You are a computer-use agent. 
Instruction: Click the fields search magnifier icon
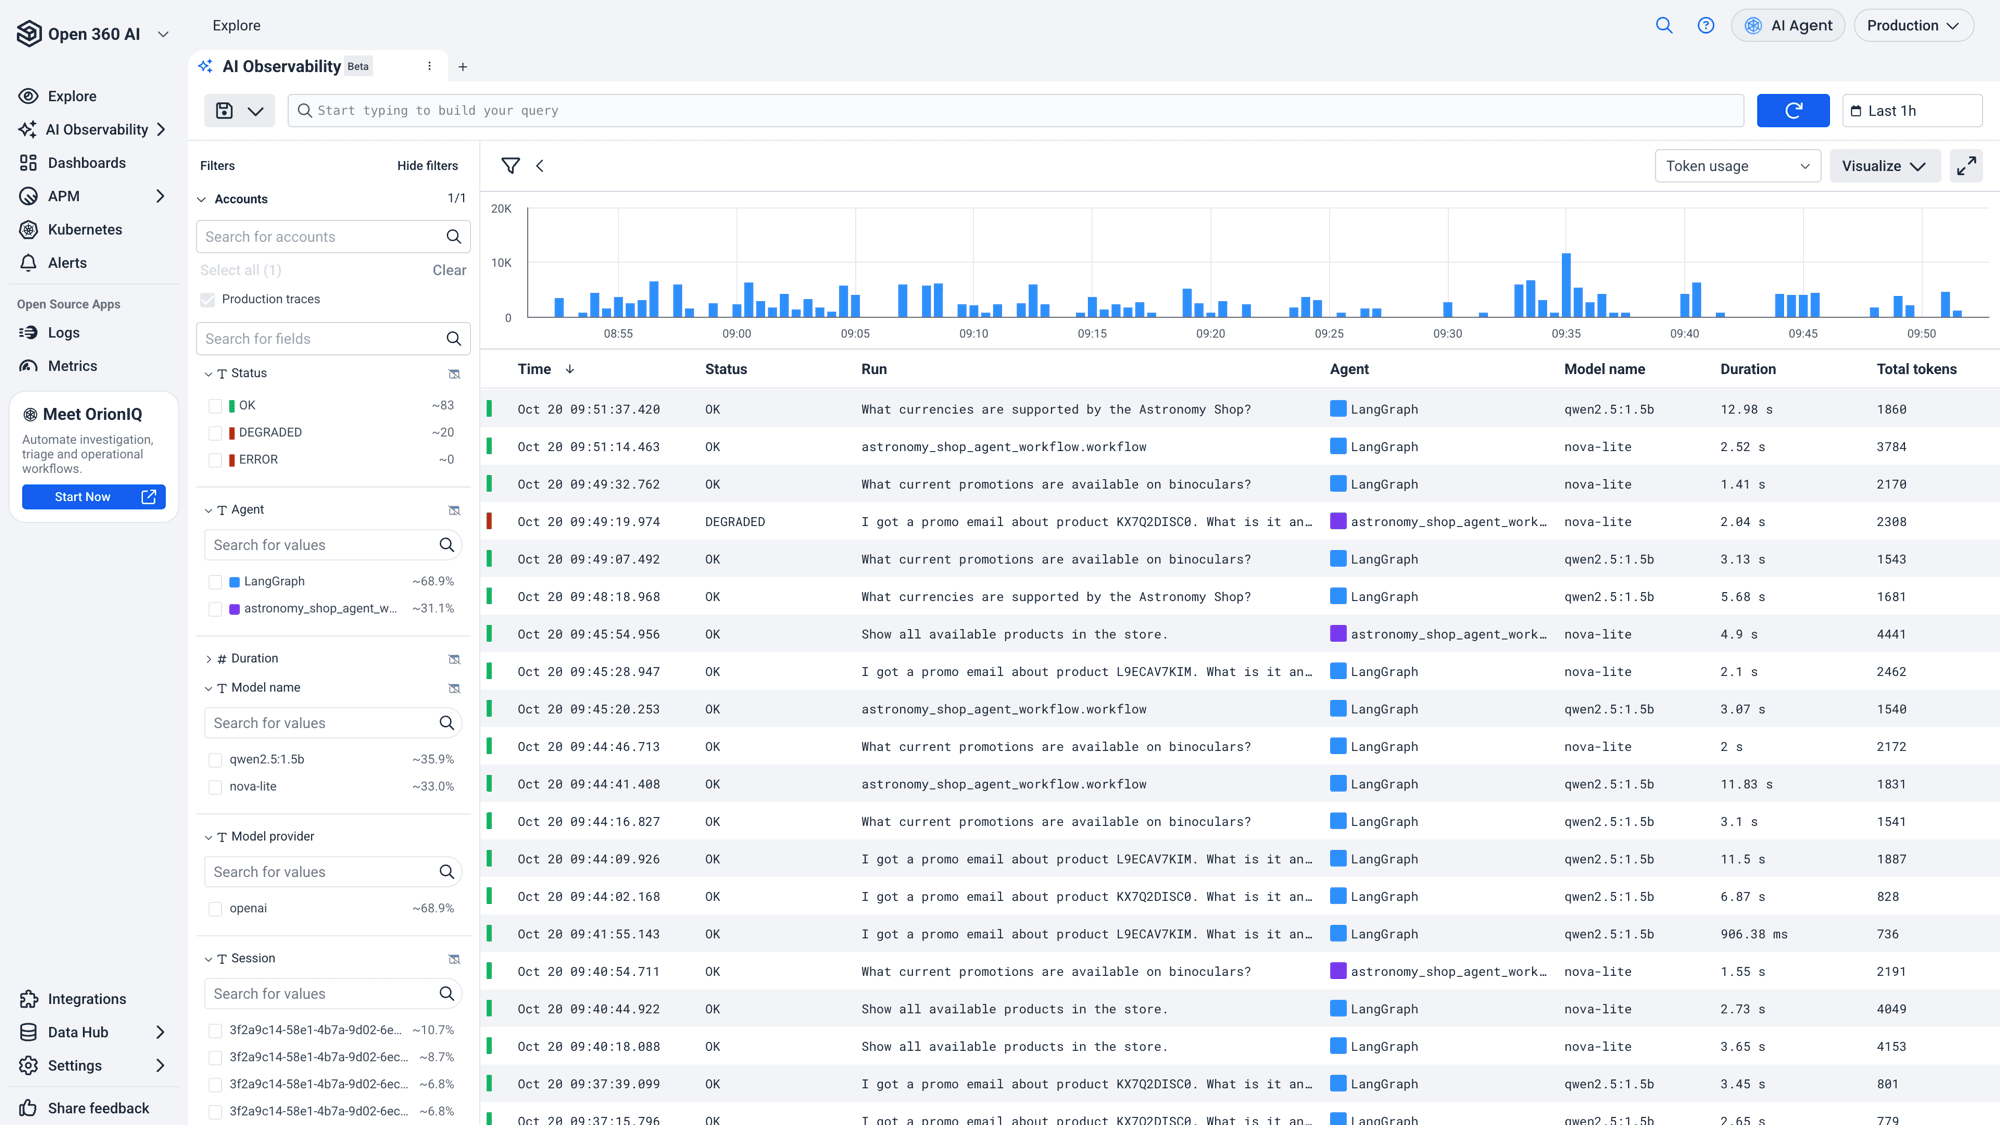coord(454,339)
